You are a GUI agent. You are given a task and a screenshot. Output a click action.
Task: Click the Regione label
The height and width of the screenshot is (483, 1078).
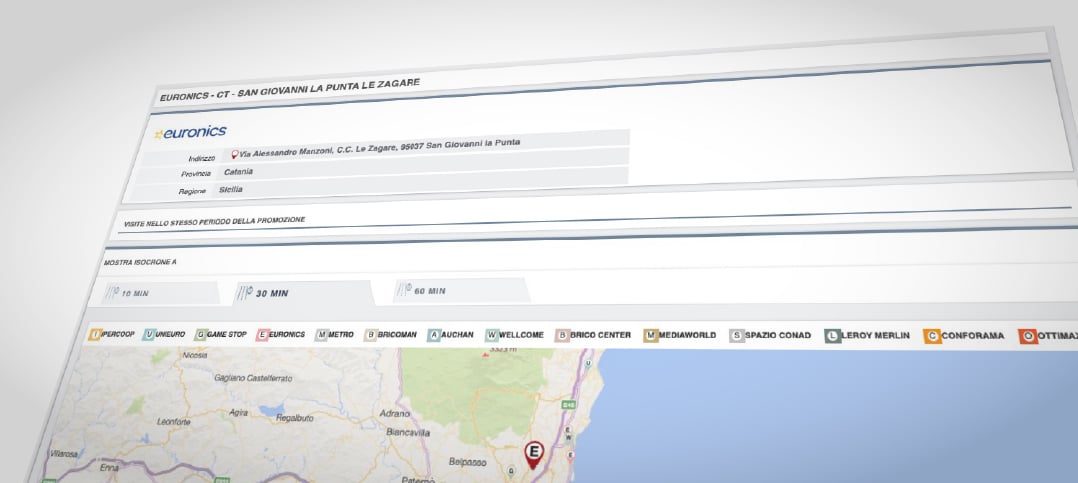[x=192, y=192]
